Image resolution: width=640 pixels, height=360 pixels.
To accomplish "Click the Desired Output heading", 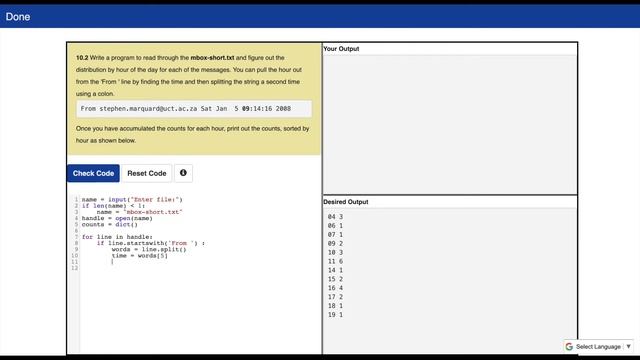I will point(346,202).
